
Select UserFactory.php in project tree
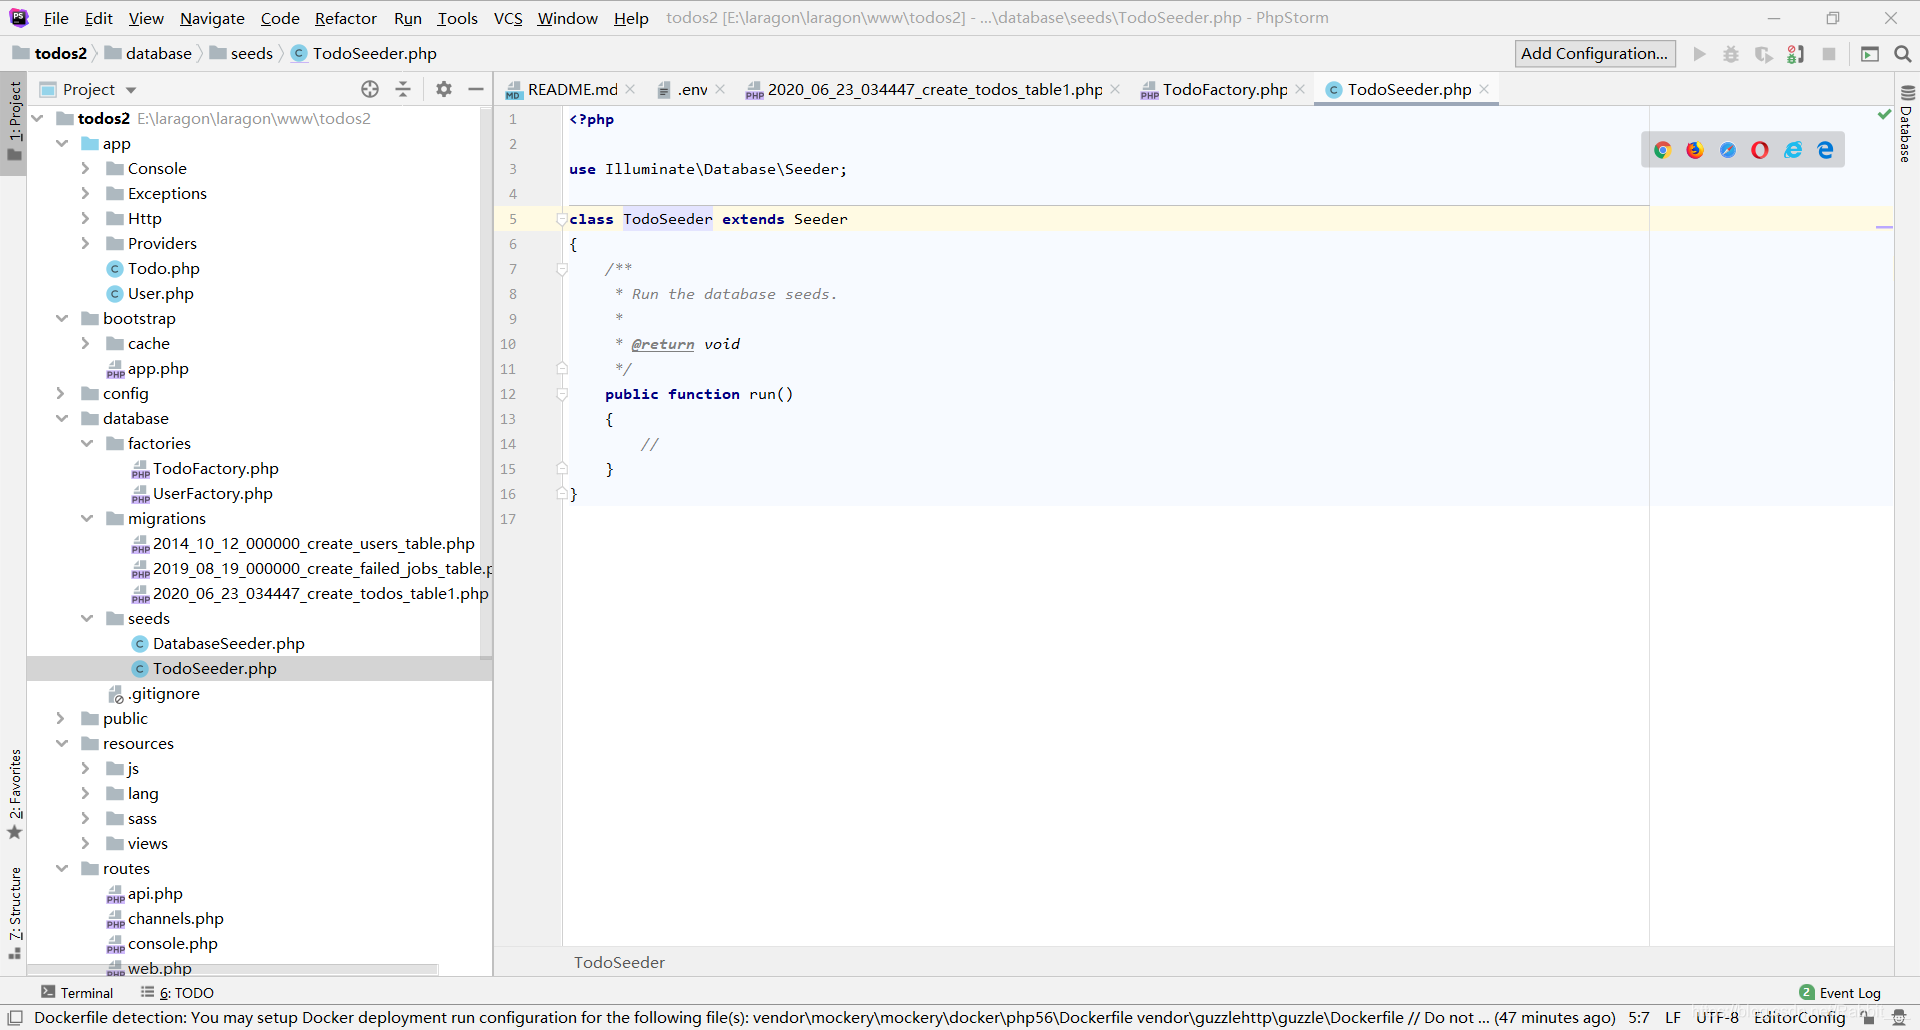pos(212,493)
